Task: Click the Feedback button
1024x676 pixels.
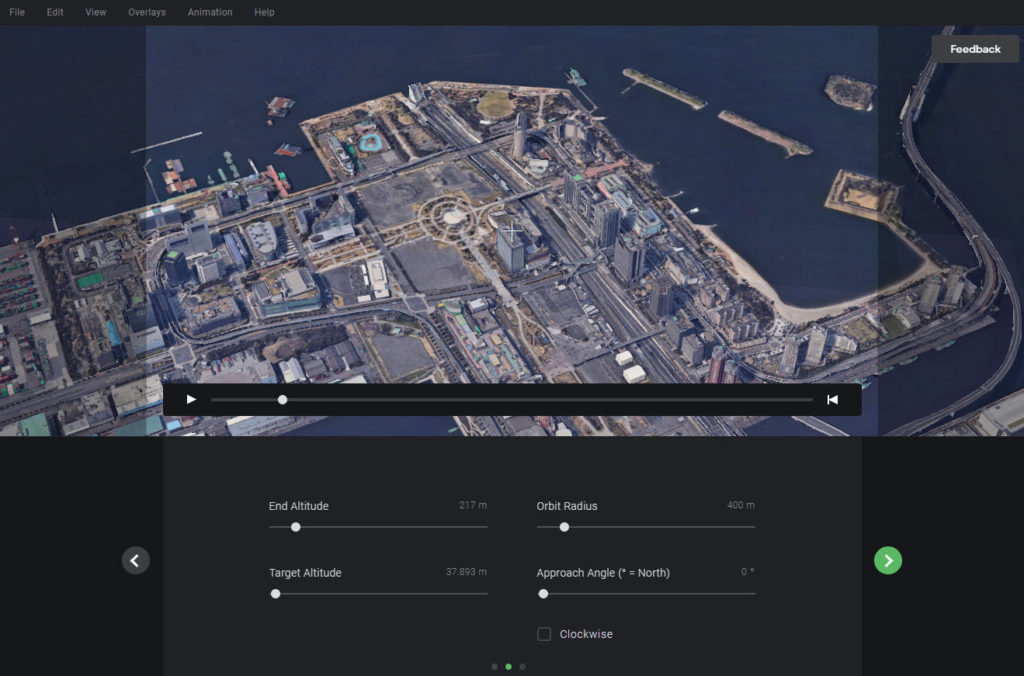Action: (974, 48)
